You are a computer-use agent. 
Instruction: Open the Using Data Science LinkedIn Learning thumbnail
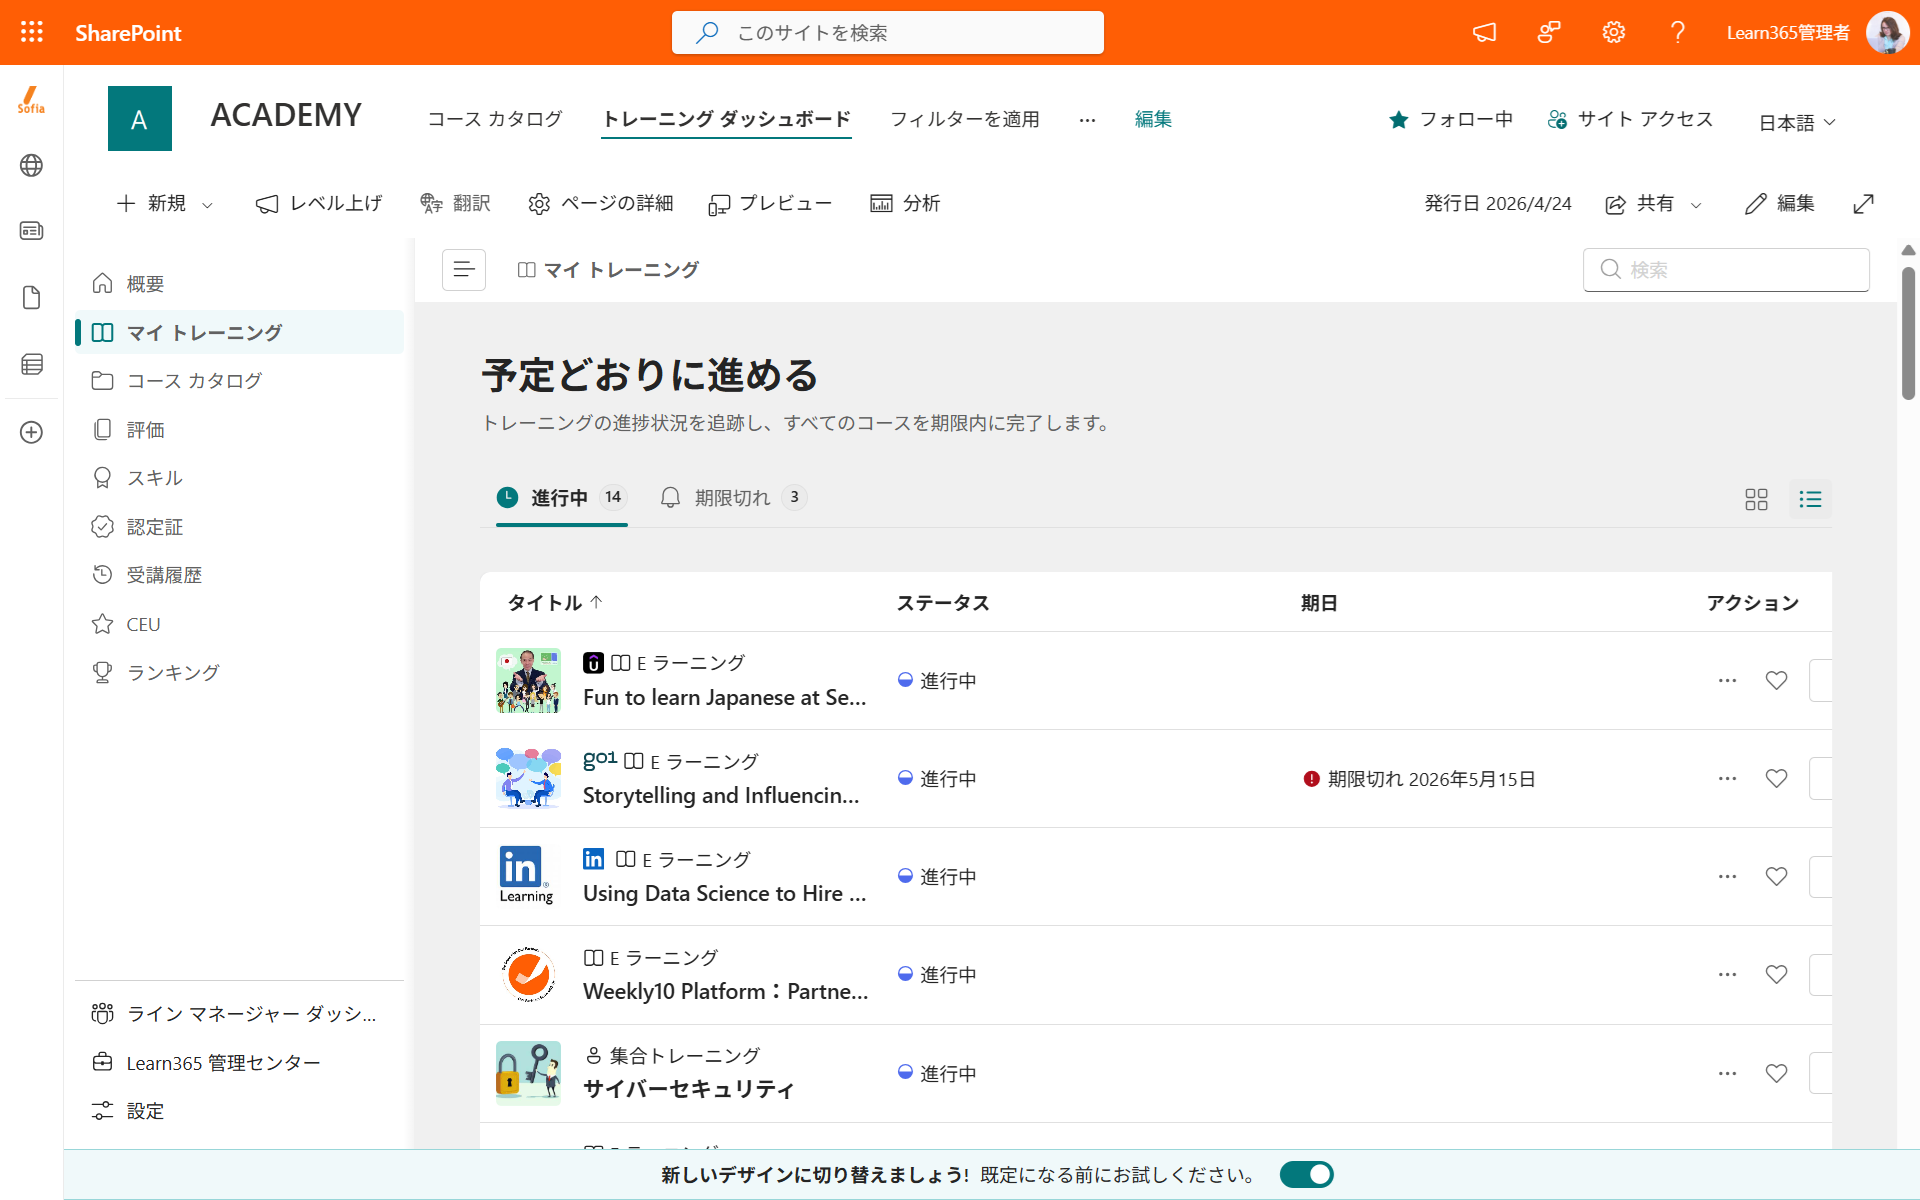(527, 876)
